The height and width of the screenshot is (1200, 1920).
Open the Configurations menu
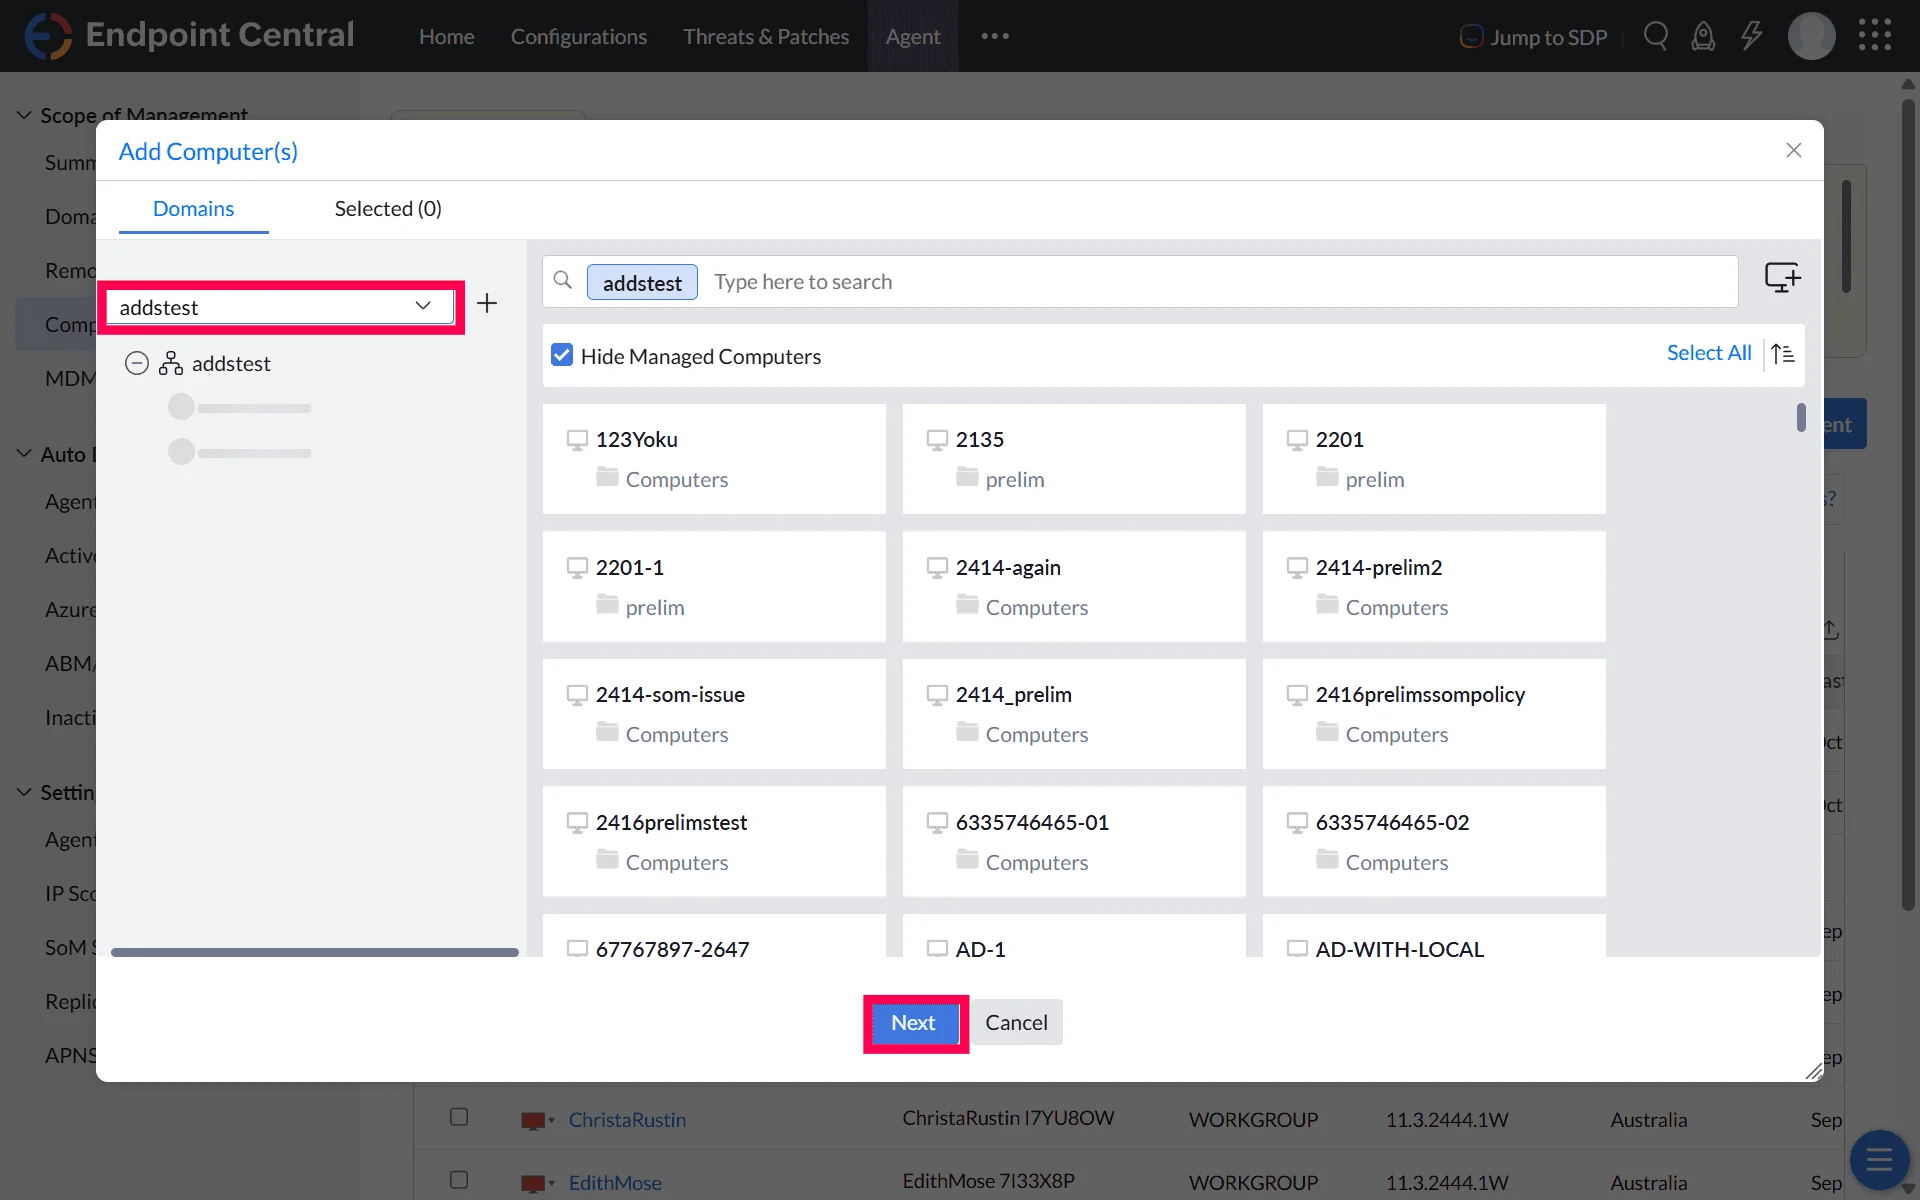point(579,36)
